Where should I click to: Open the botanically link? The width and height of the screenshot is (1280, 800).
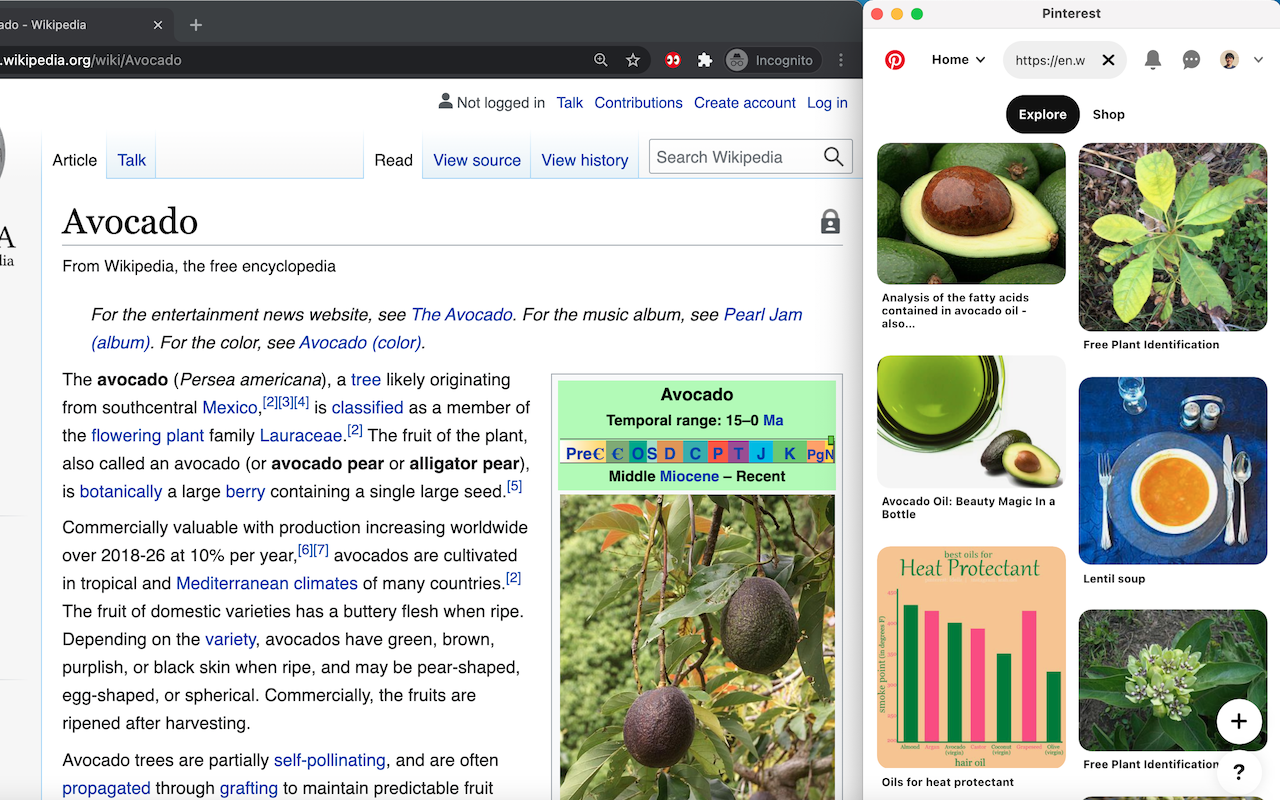pyautogui.click(x=121, y=491)
